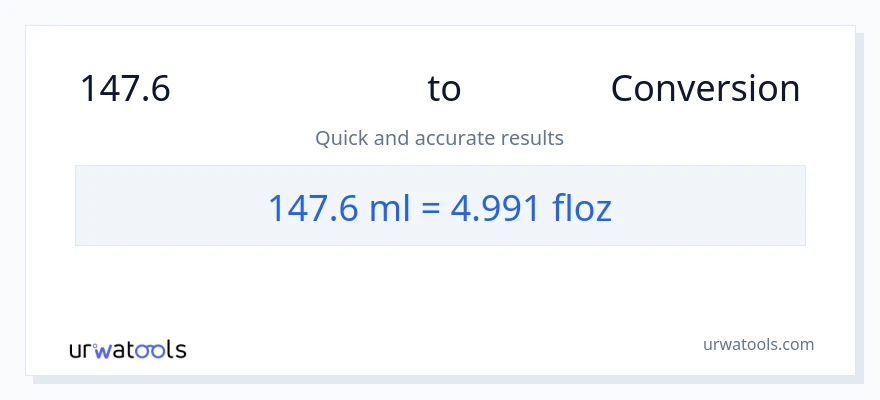Click the "Quick and accurate results" subtitle

(439, 138)
